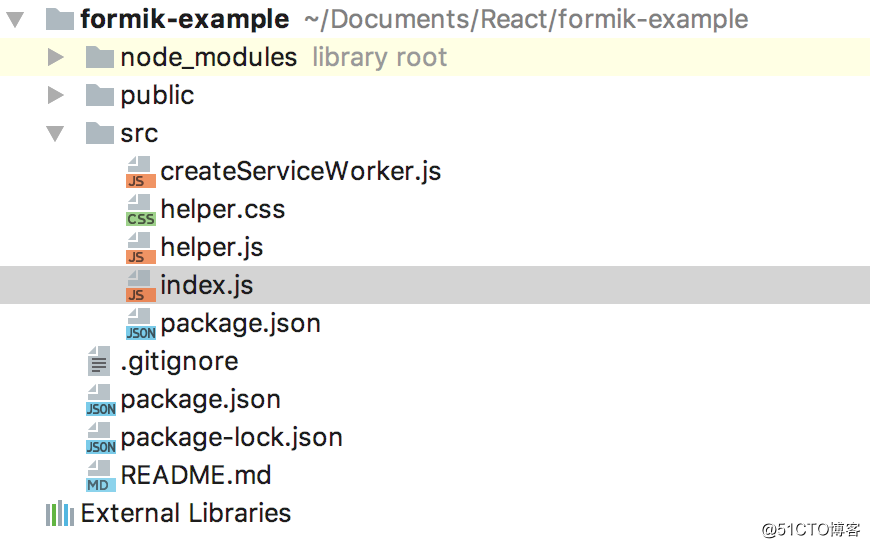Click the ~/Documents/React/formik-example path text
Screen dimensions: 870x548
pos(526,19)
